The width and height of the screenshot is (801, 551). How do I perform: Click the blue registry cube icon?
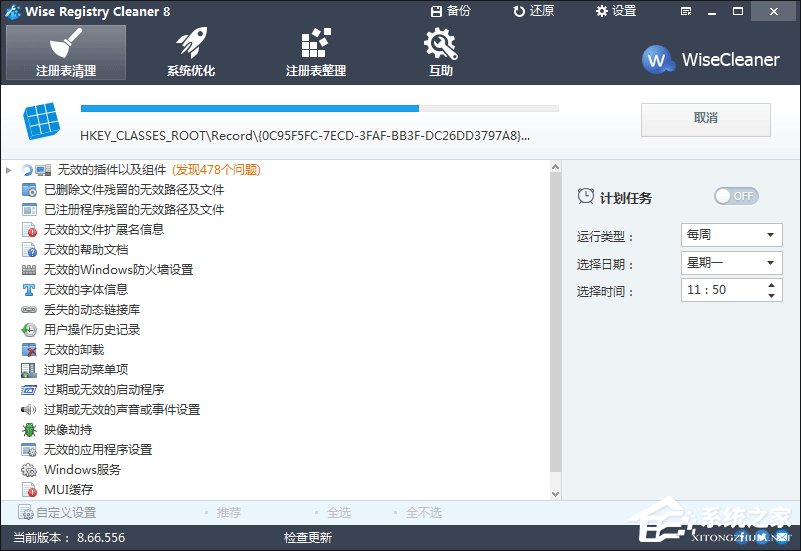(42, 121)
